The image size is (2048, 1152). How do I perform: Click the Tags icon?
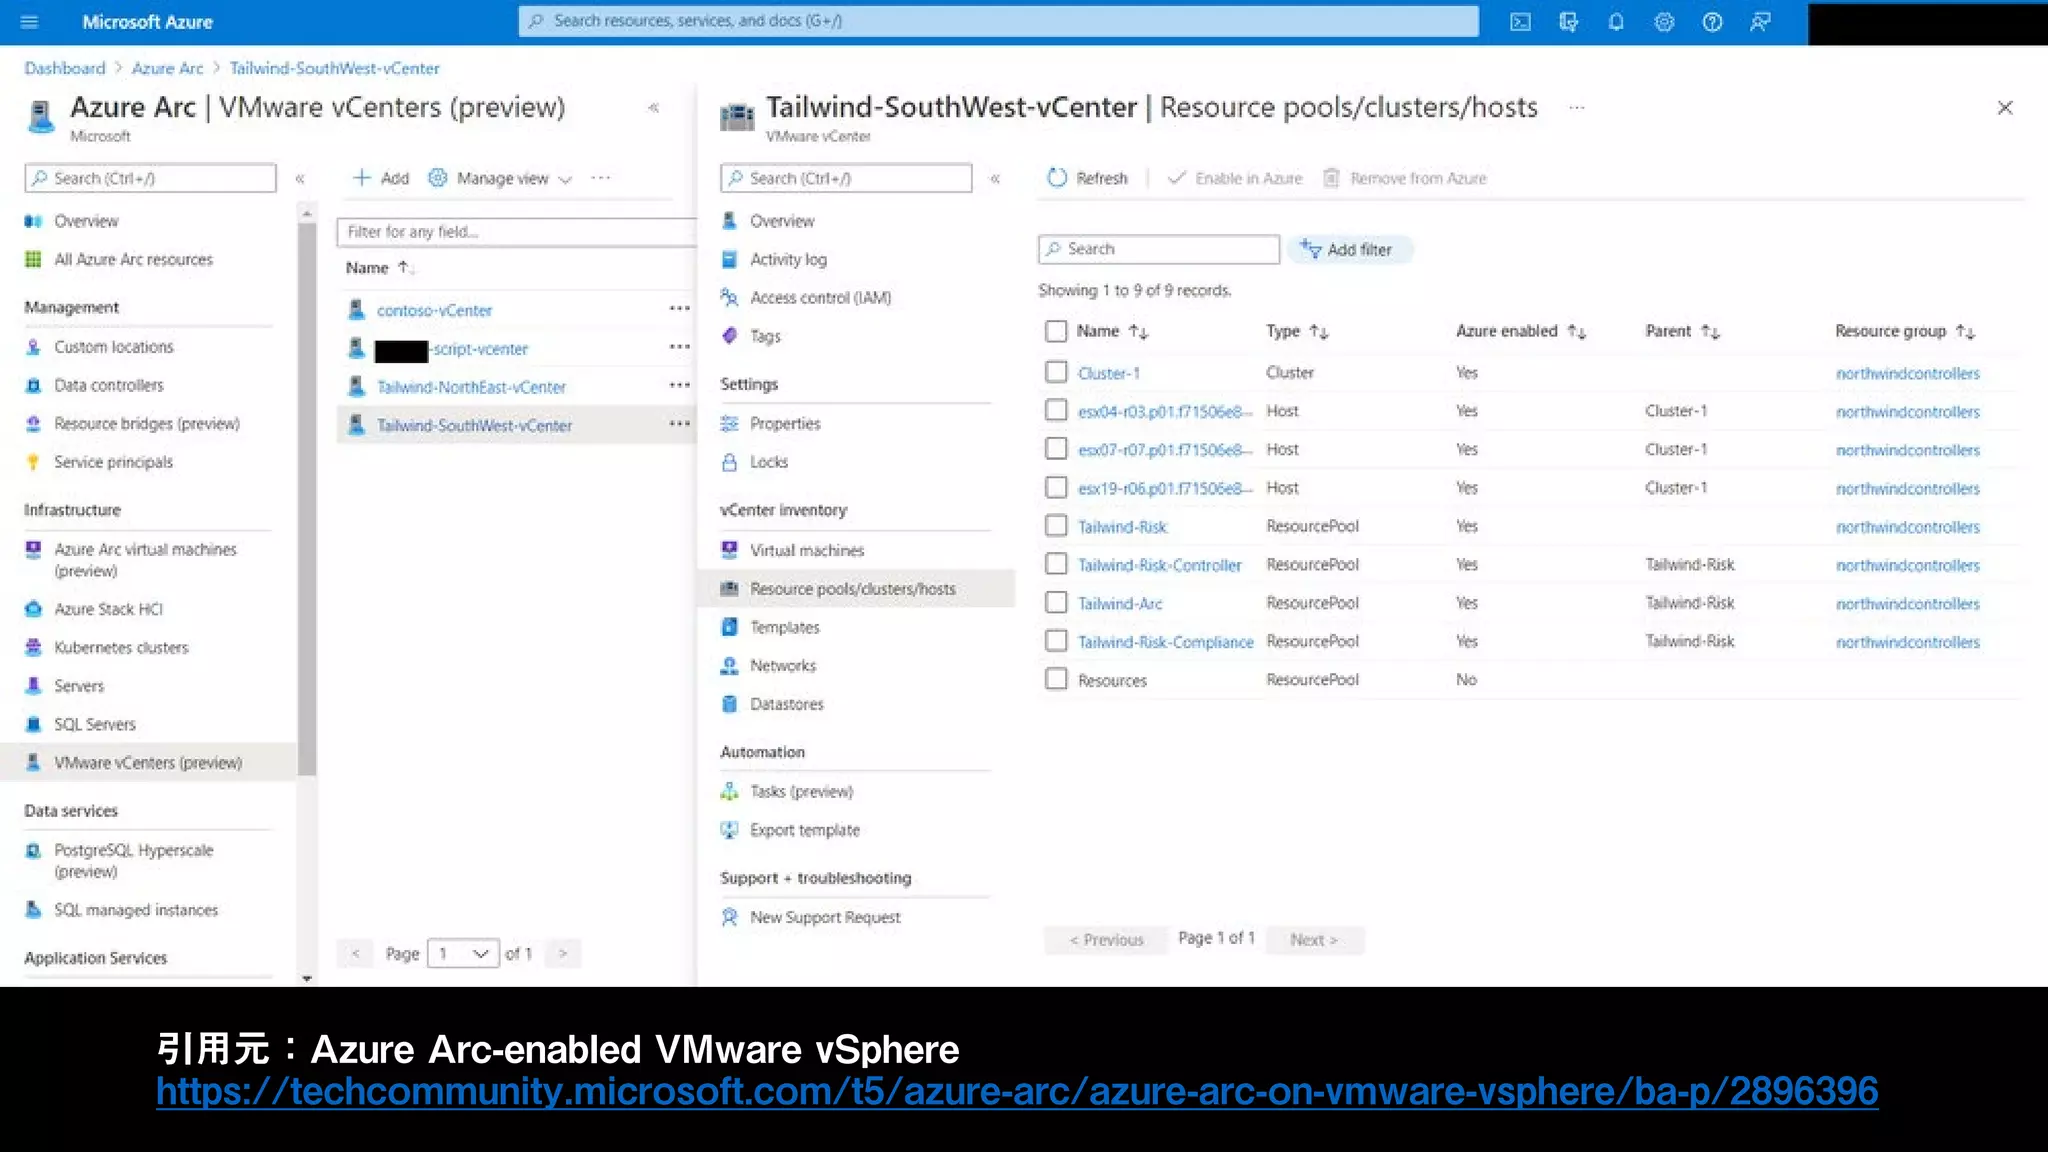[x=730, y=336]
